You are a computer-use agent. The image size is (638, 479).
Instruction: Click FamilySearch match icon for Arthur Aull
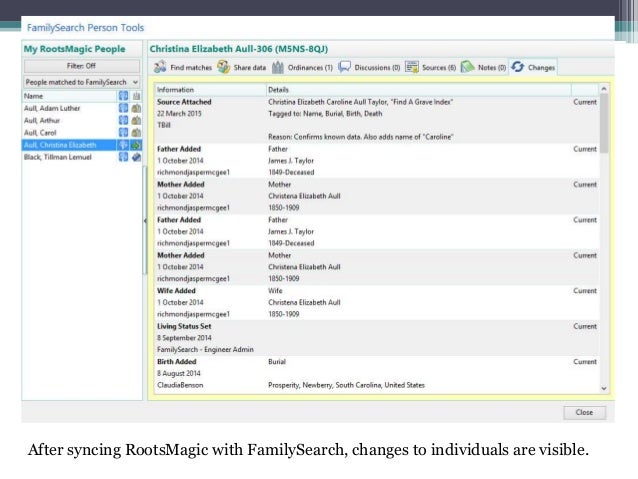click(122, 119)
